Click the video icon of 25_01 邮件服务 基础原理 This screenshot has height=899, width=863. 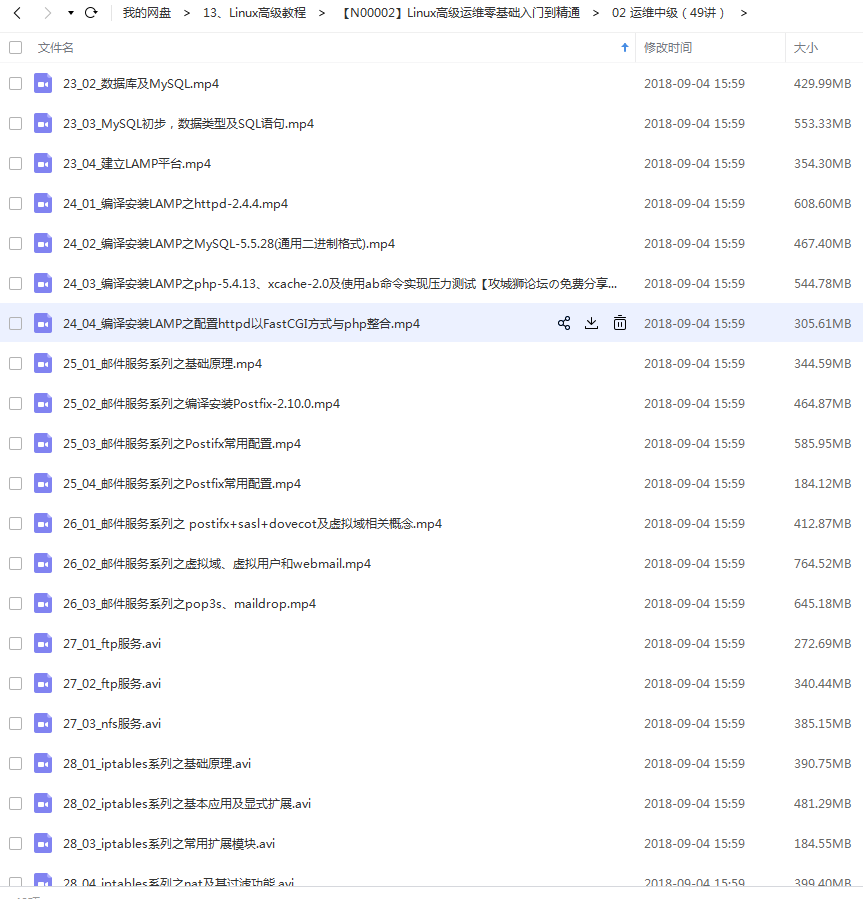[x=43, y=363]
